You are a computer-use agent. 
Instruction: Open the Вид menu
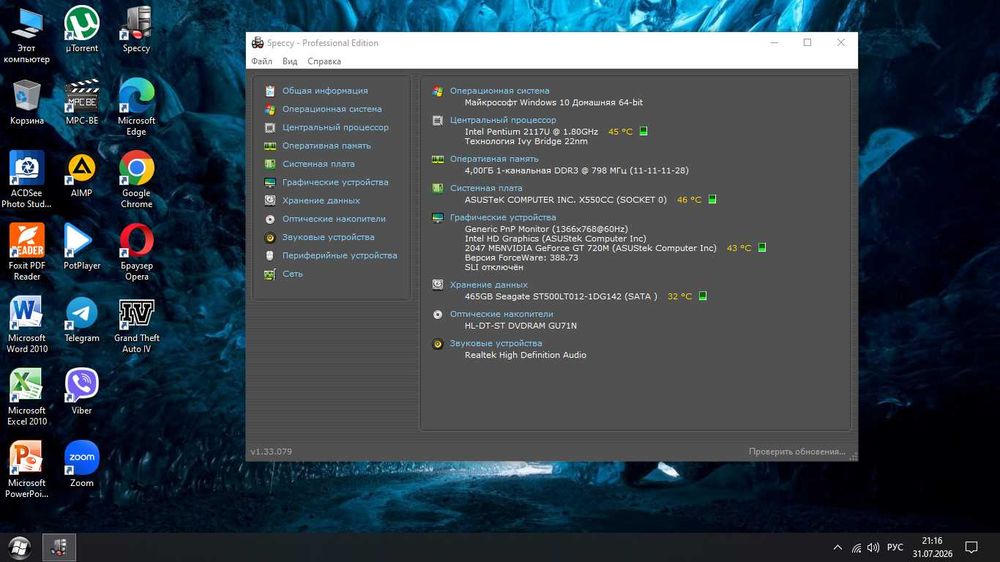coord(290,61)
